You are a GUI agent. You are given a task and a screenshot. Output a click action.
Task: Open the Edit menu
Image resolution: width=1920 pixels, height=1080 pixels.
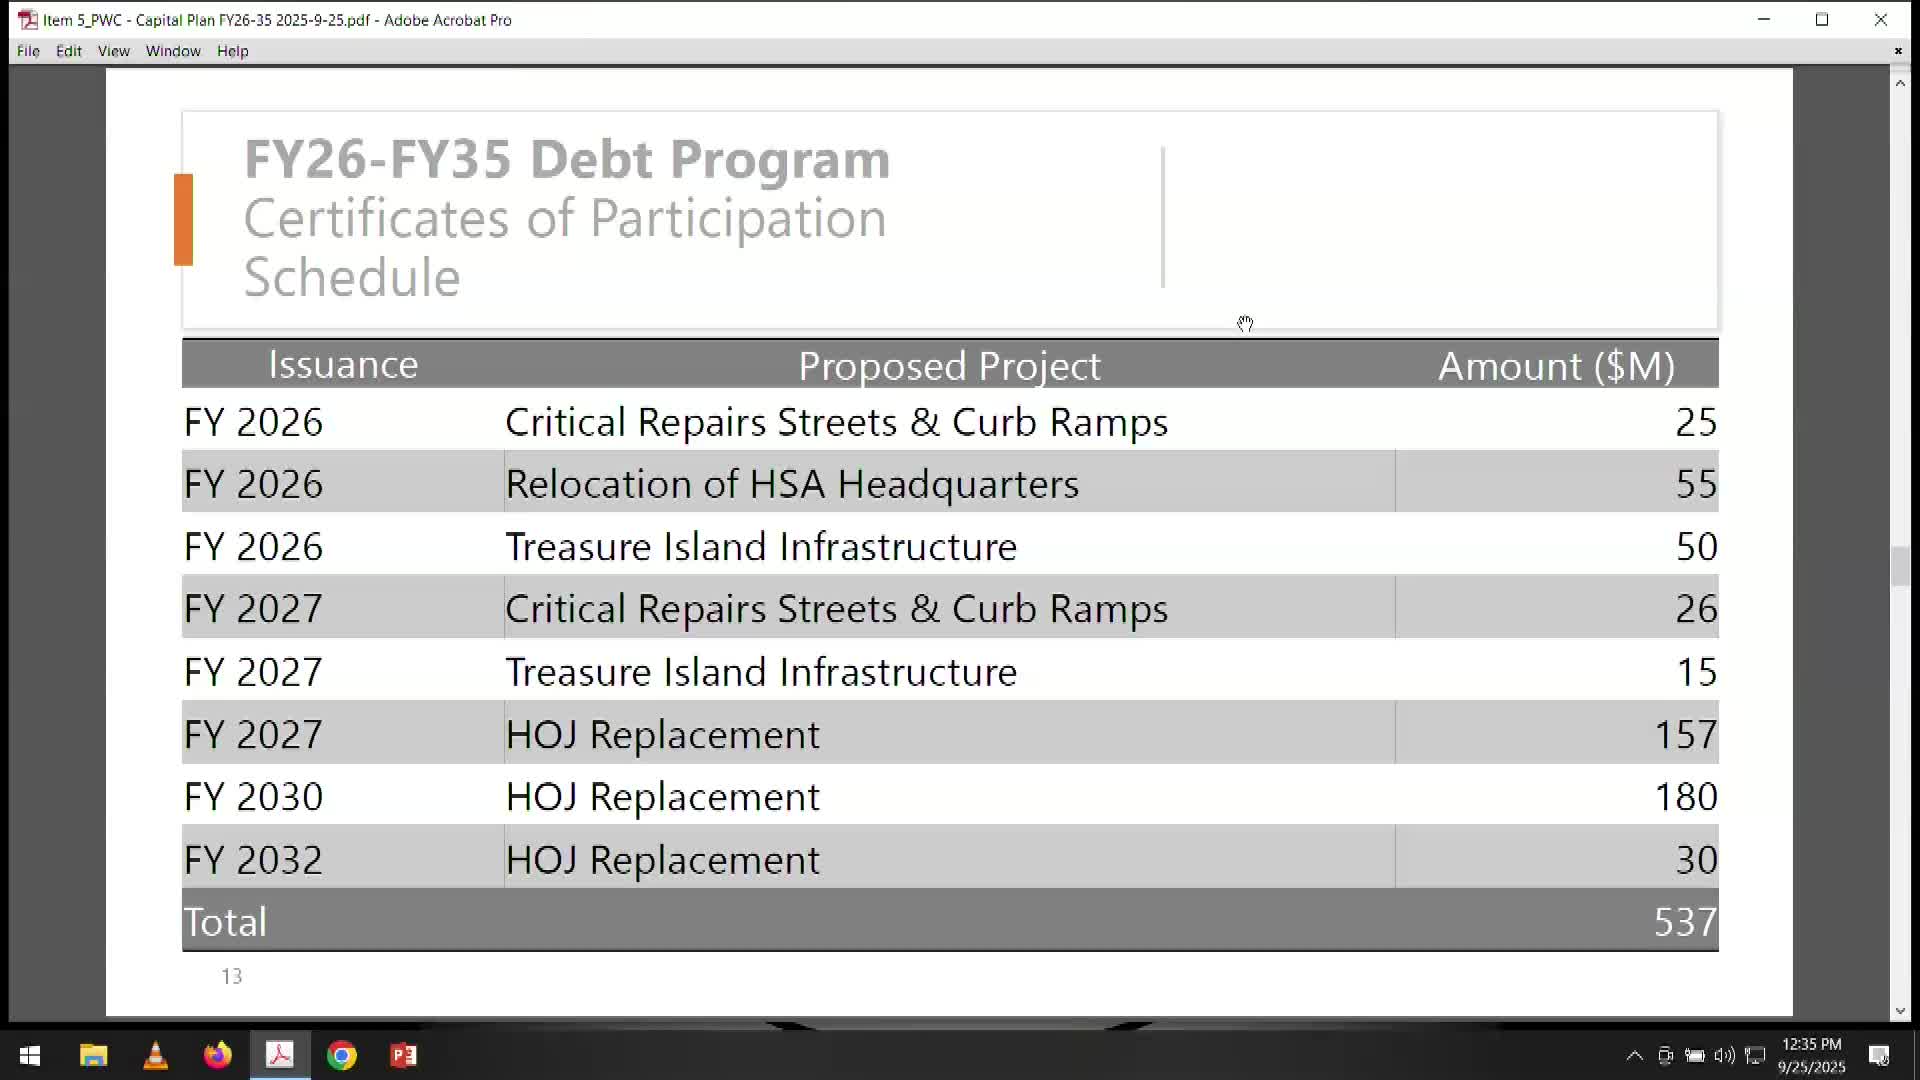[69, 51]
